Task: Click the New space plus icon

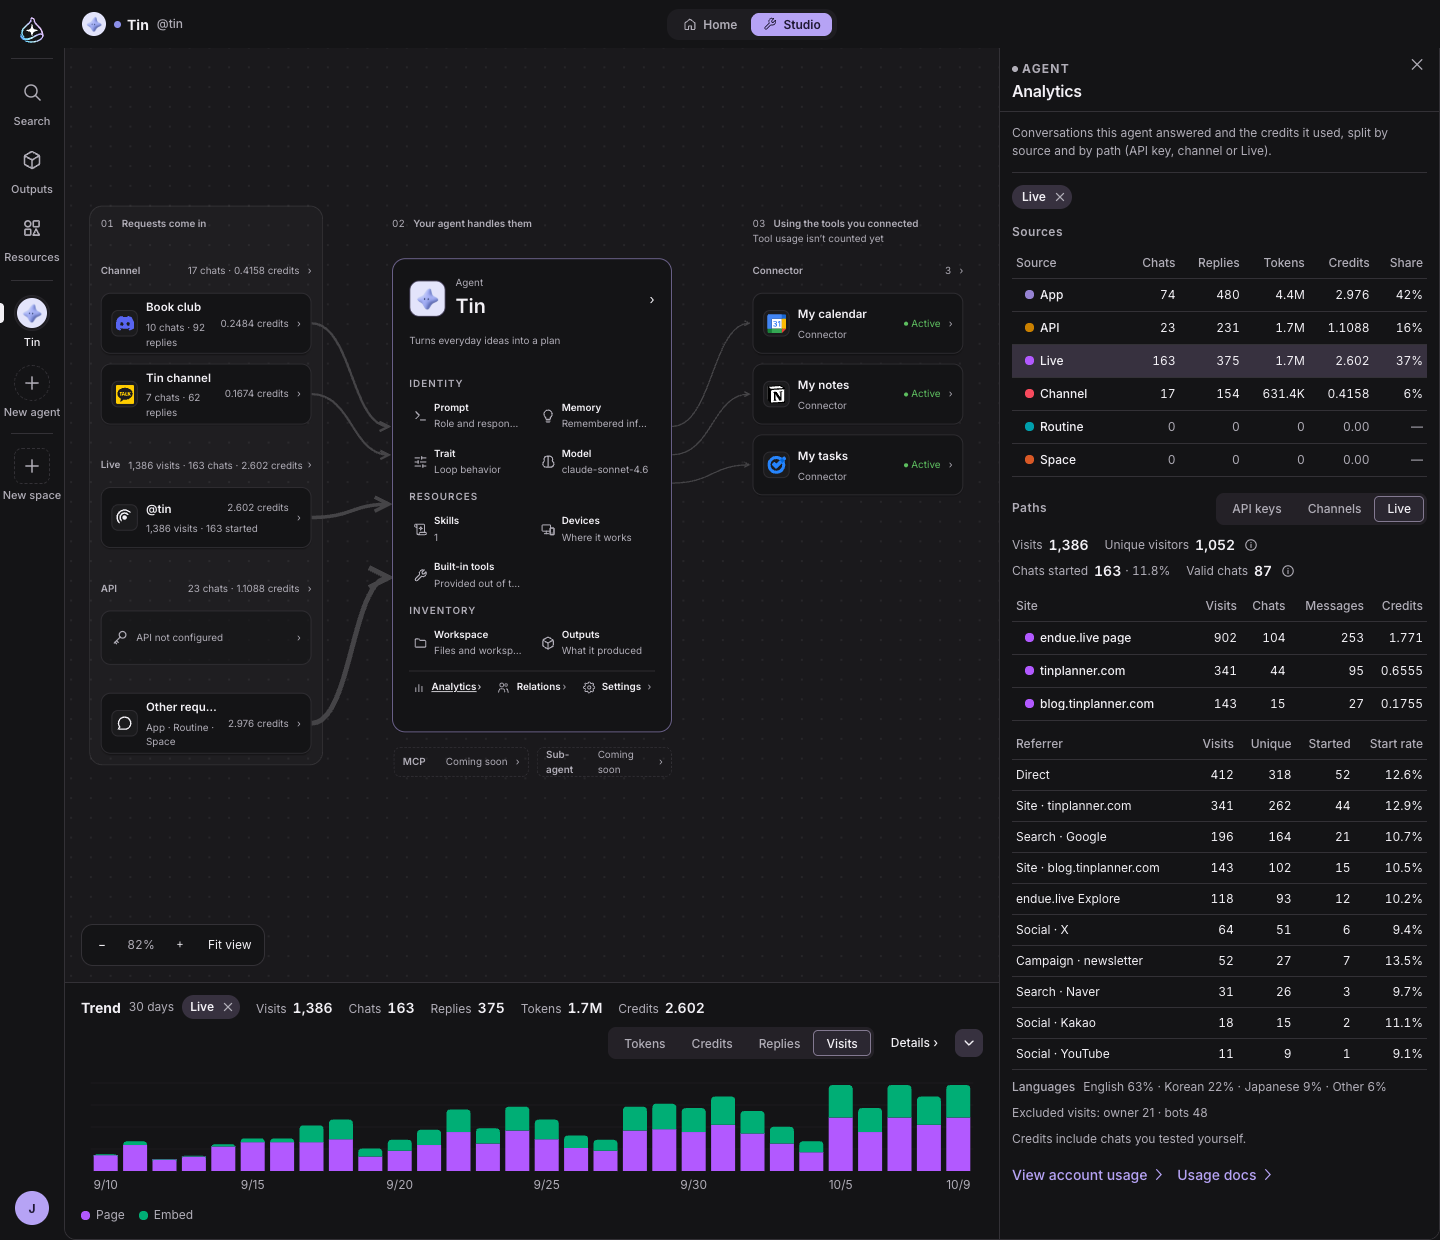Action: point(32,466)
